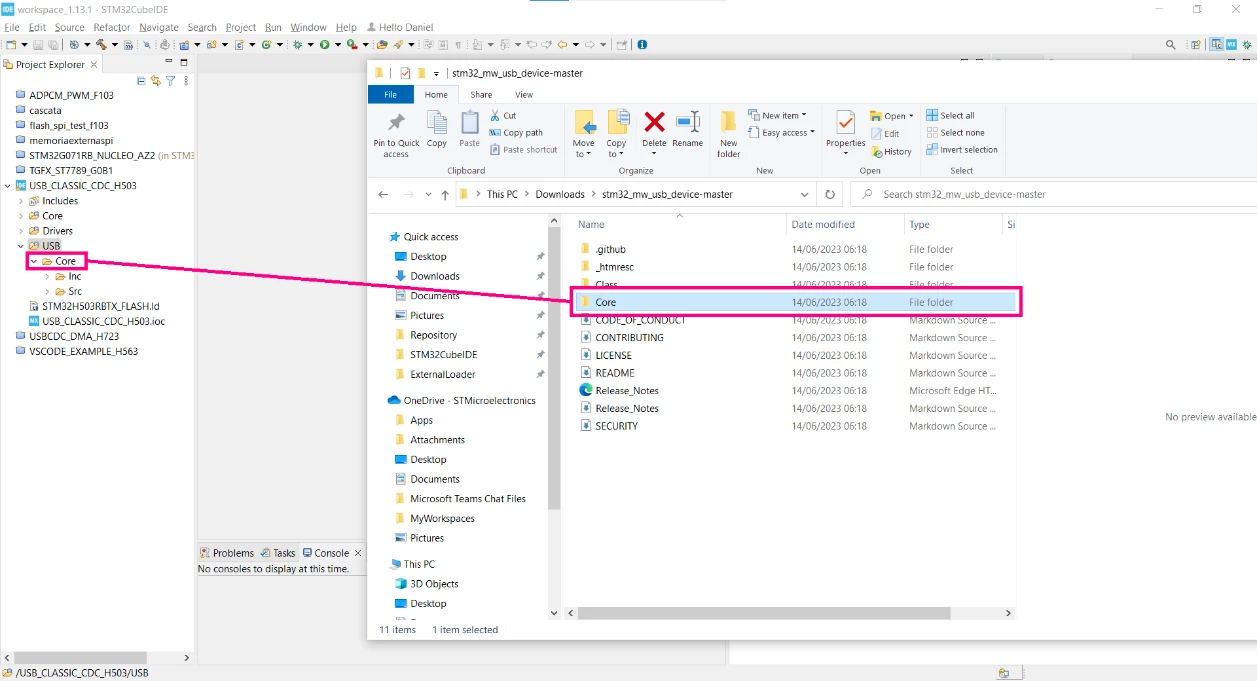Viewport: 1257px width, 681px height.
Task: Switch to the Share tab in Explorer
Action: pyautogui.click(x=481, y=95)
